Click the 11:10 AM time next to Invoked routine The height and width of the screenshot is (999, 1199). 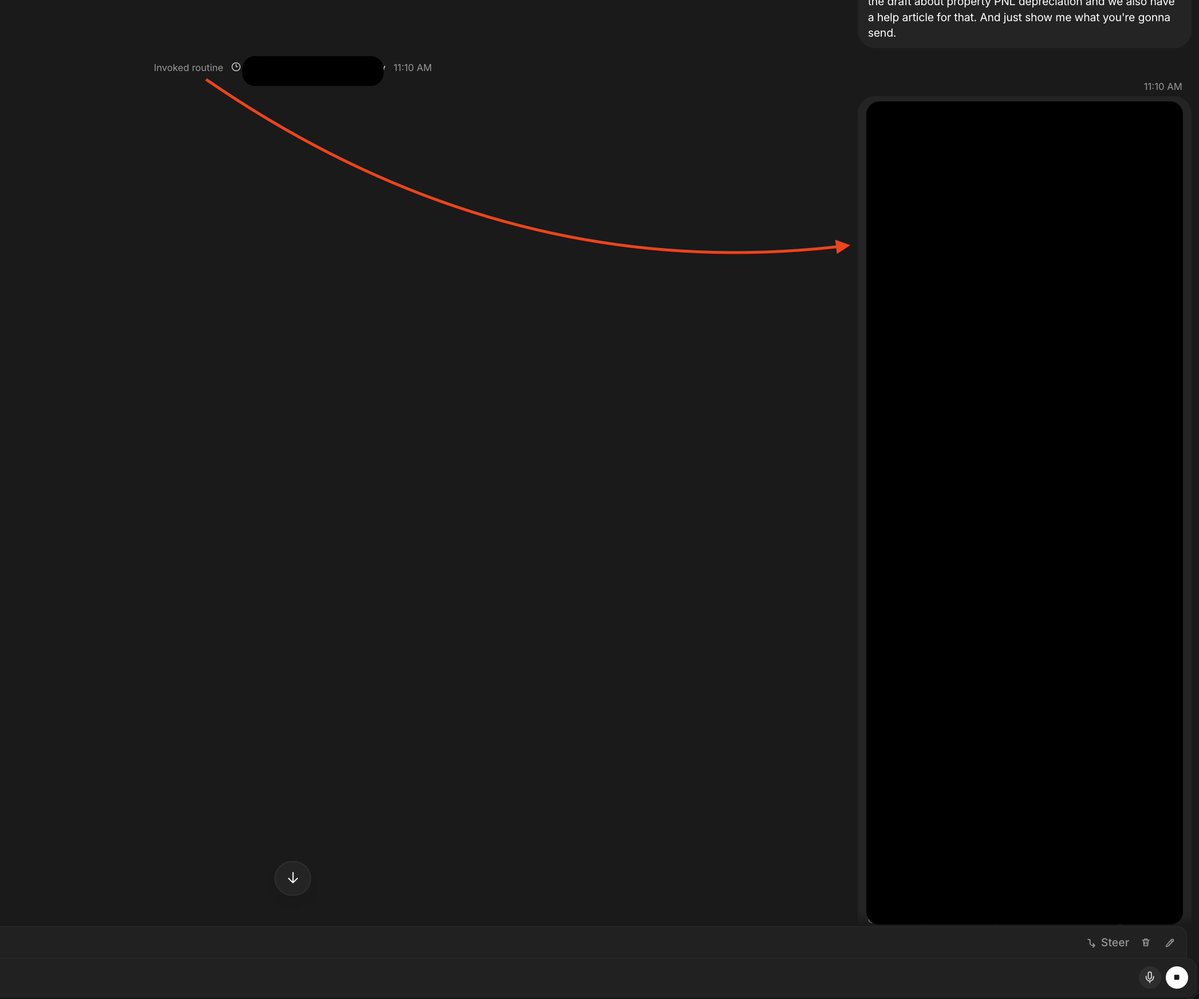tap(412, 68)
